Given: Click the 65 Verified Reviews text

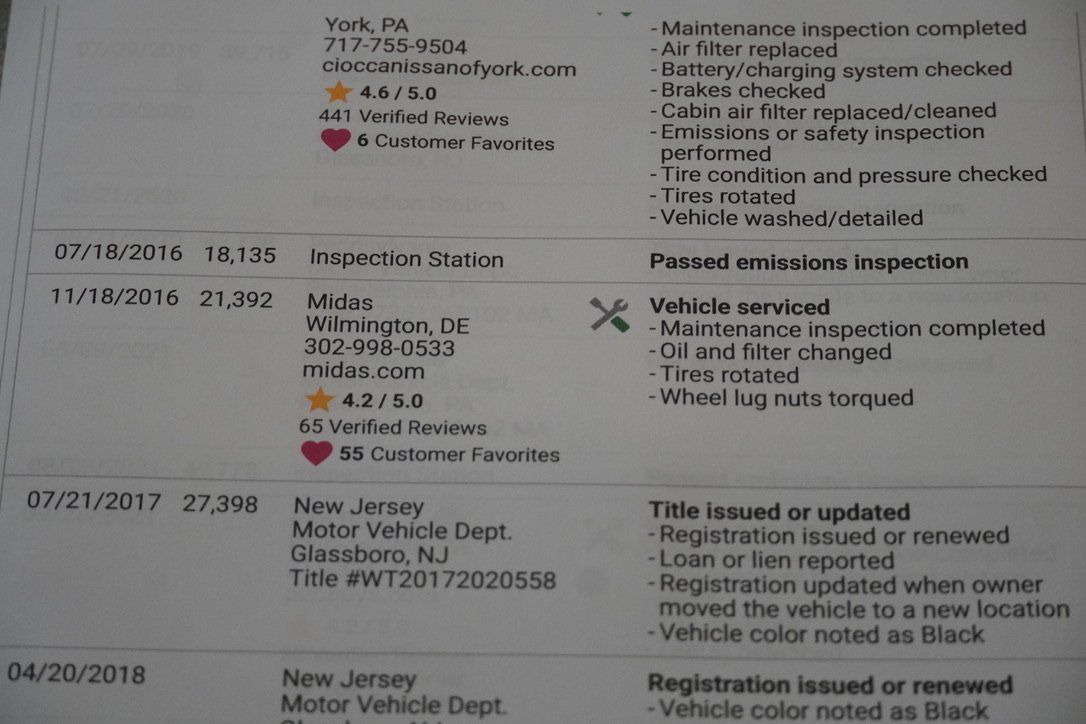Looking at the screenshot, I should pyautogui.click(x=393, y=427).
